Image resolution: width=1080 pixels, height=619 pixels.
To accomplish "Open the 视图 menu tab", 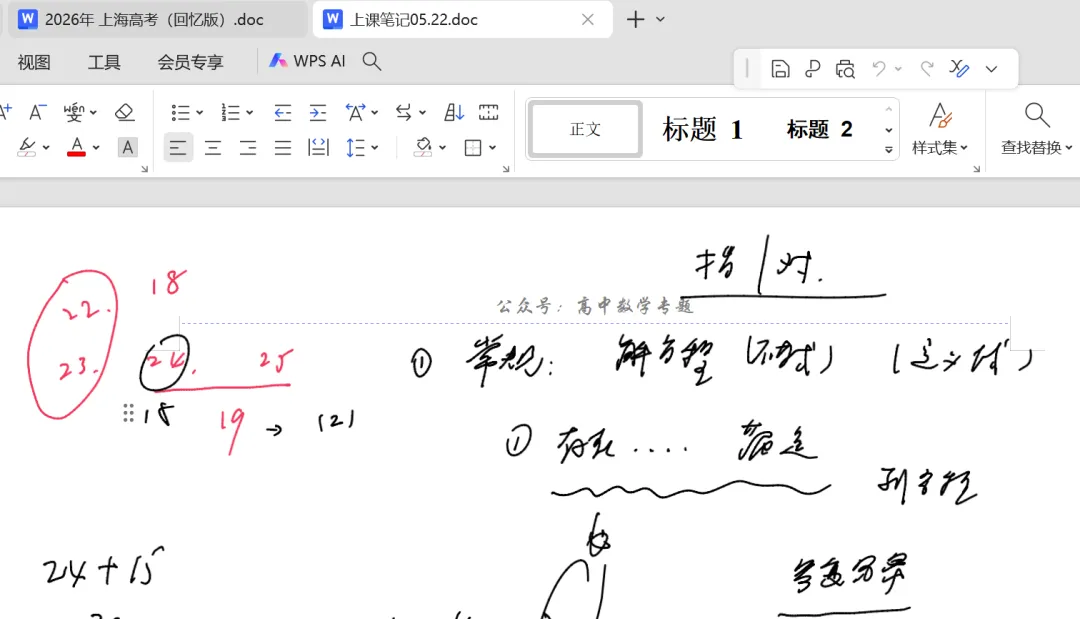I will click(34, 62).
